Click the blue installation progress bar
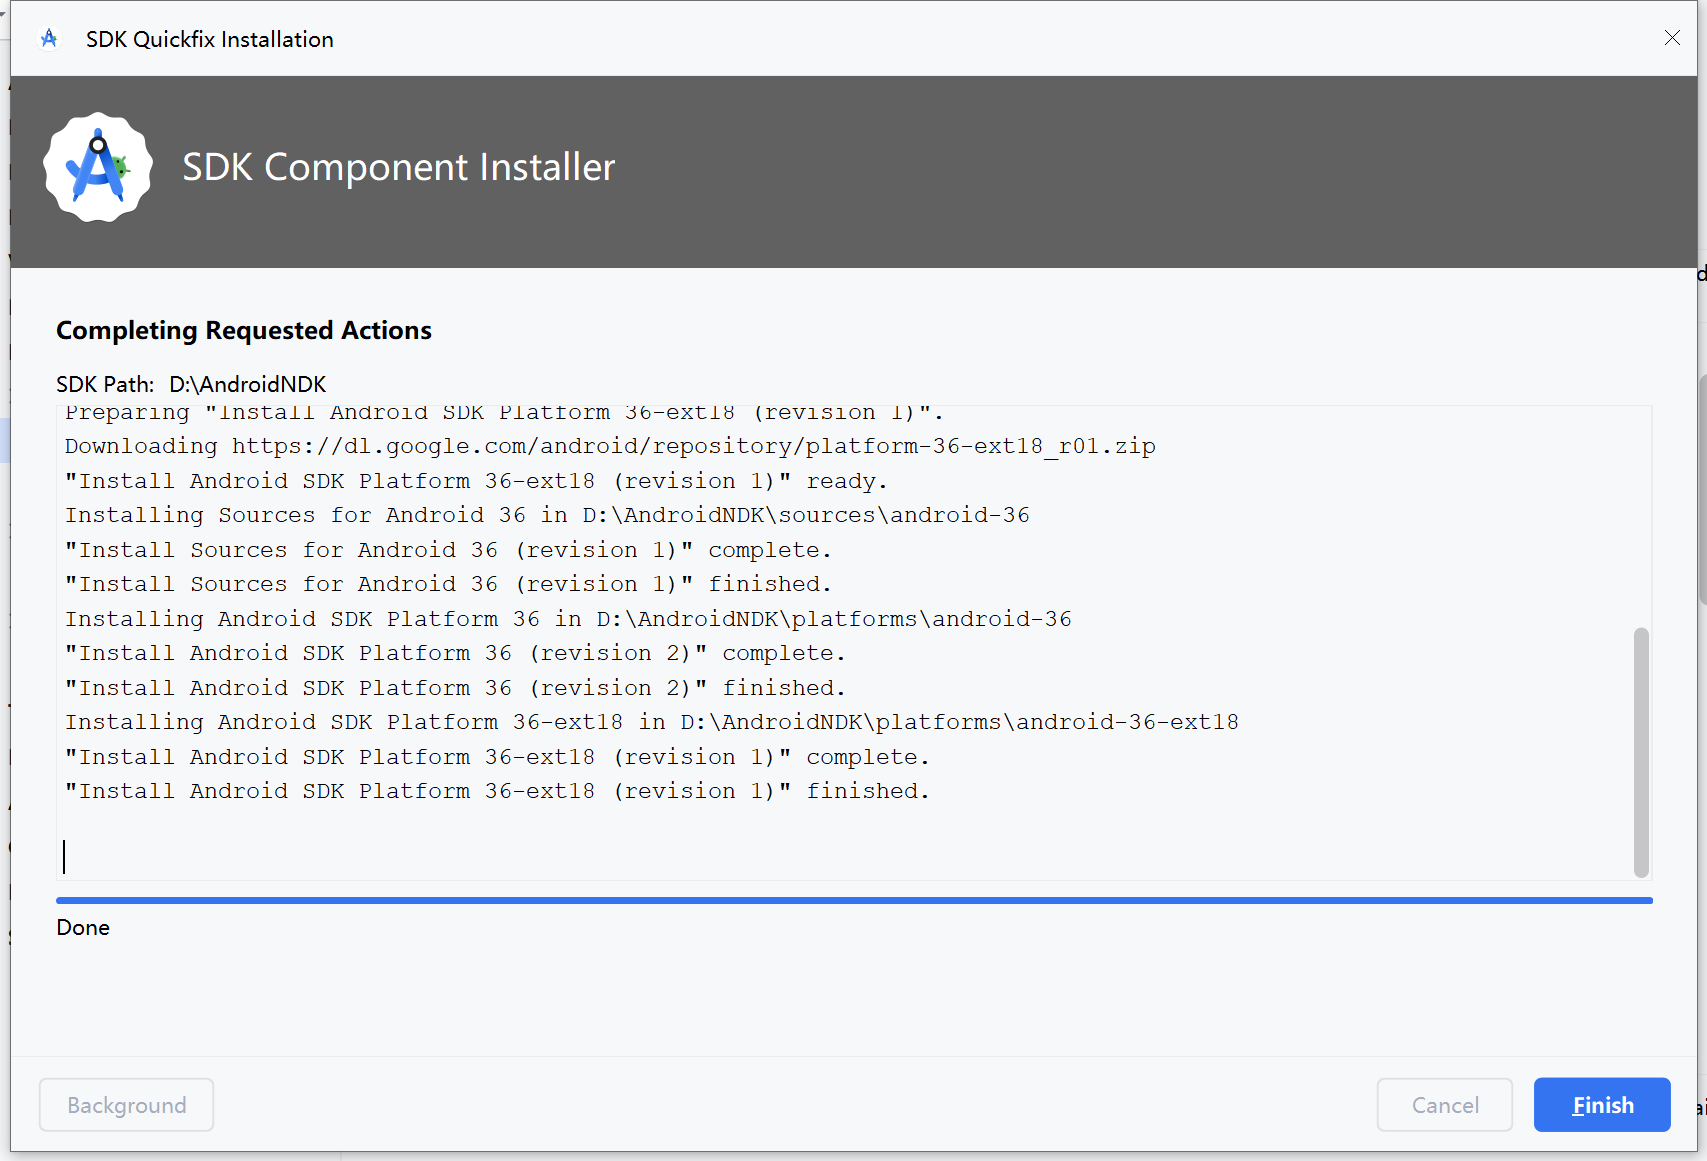Screen dimensions: 1707x1161 854,900
